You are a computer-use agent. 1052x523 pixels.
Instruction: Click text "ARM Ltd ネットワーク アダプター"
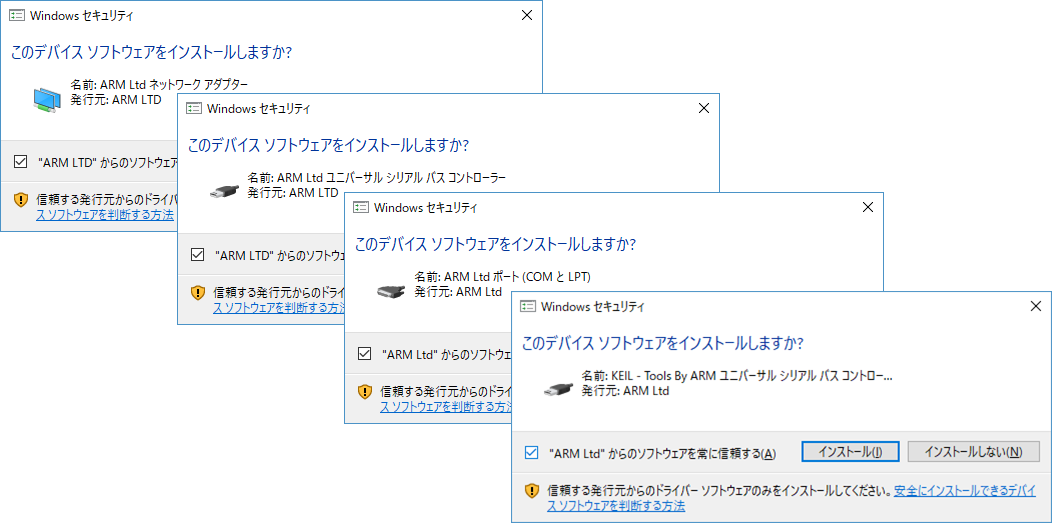pyautogui.click(x=174, y=85)
